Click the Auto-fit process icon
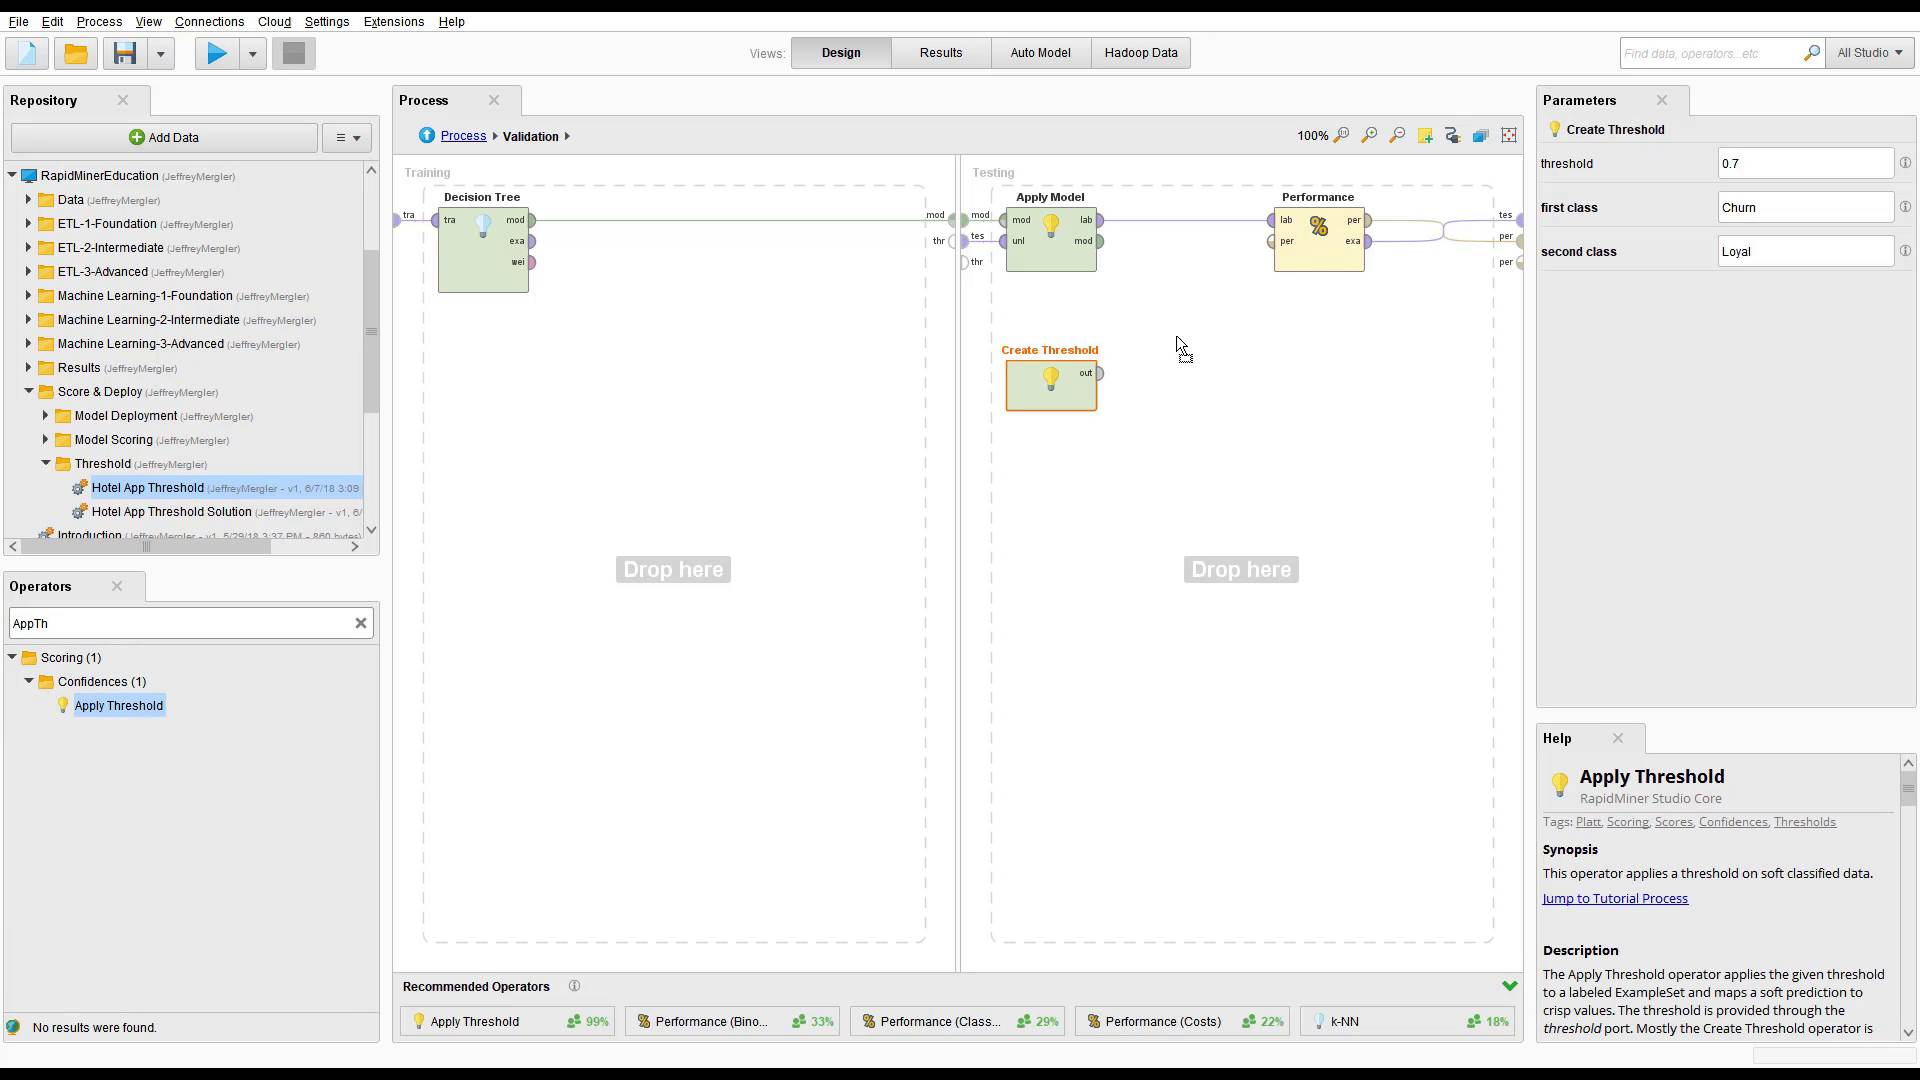 (1509, 135)
